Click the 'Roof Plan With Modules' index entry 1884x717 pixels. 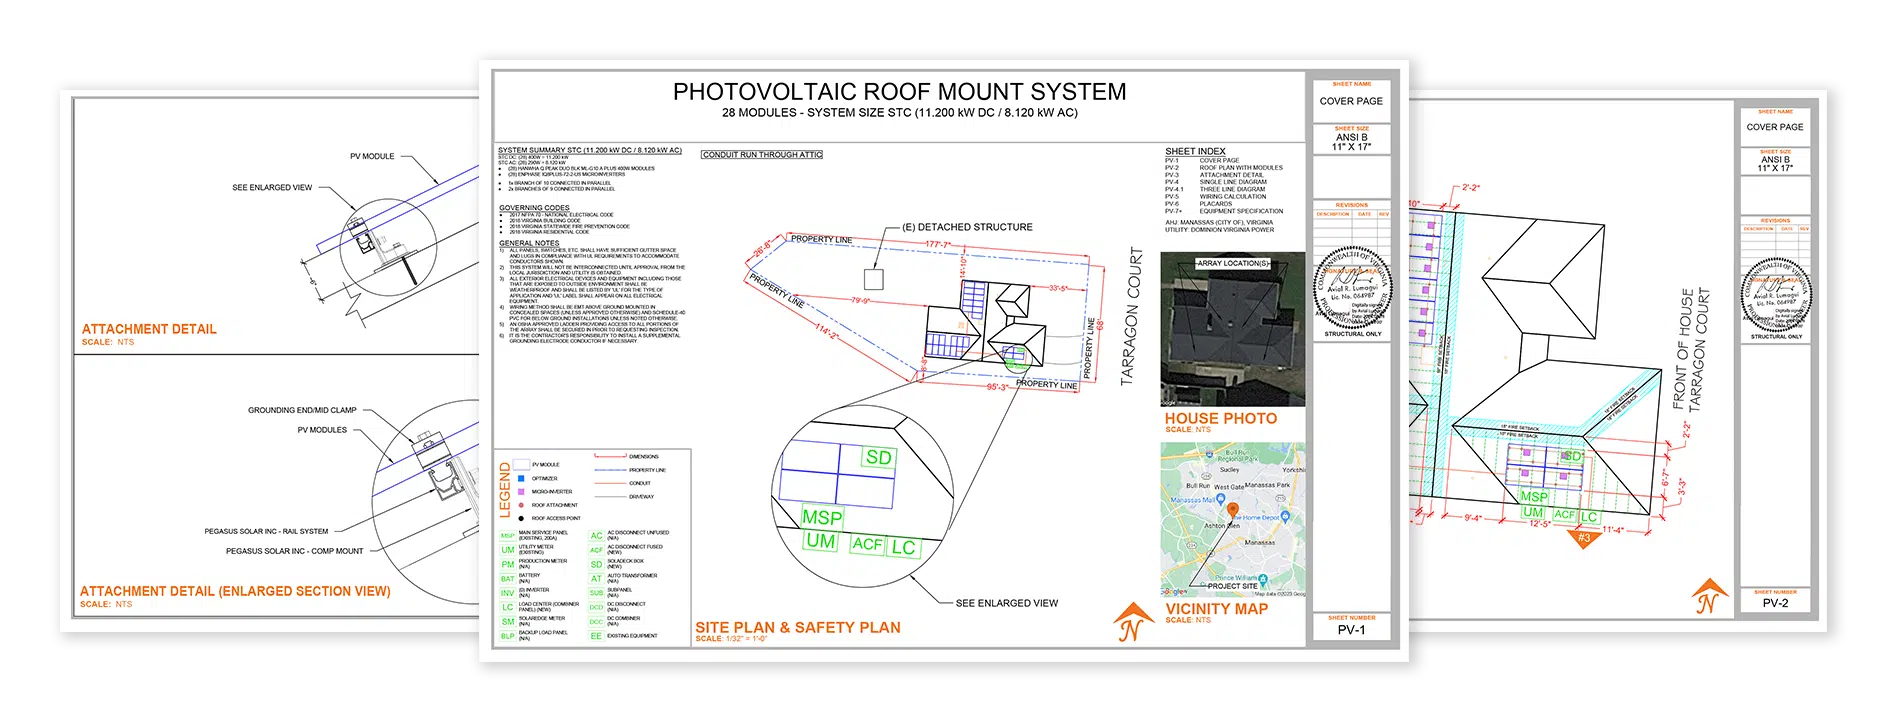[x=1241, y=168]
